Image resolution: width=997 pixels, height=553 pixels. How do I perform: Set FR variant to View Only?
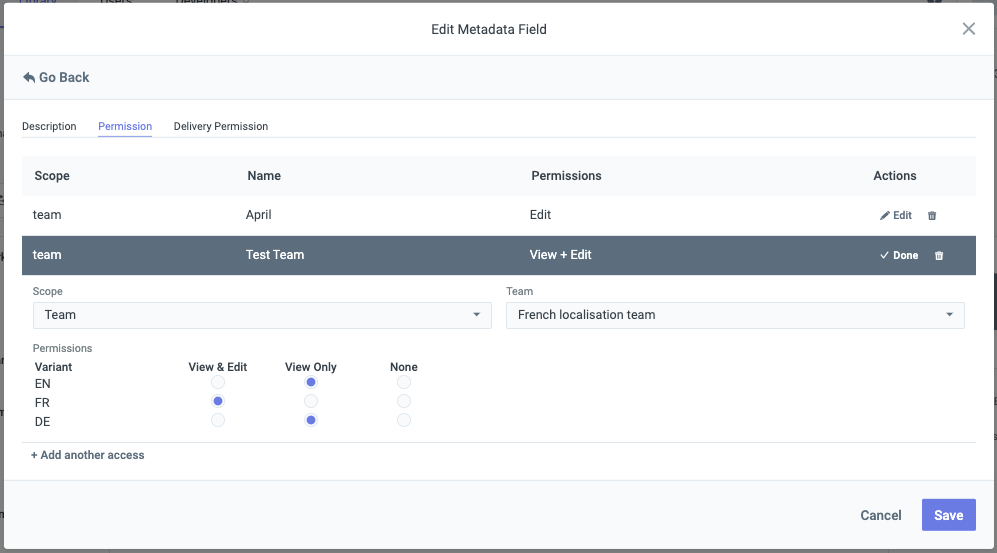click(x=311, y=401)
